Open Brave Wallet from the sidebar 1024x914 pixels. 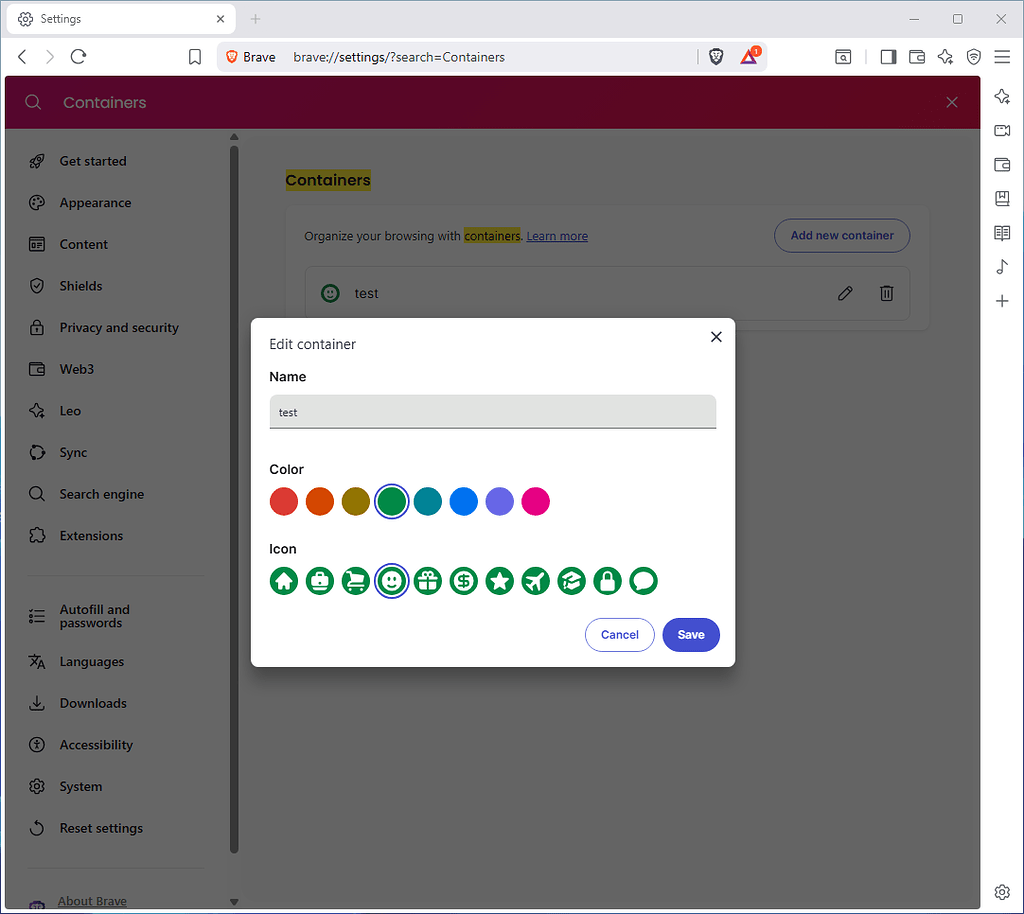click(1003, 165)
